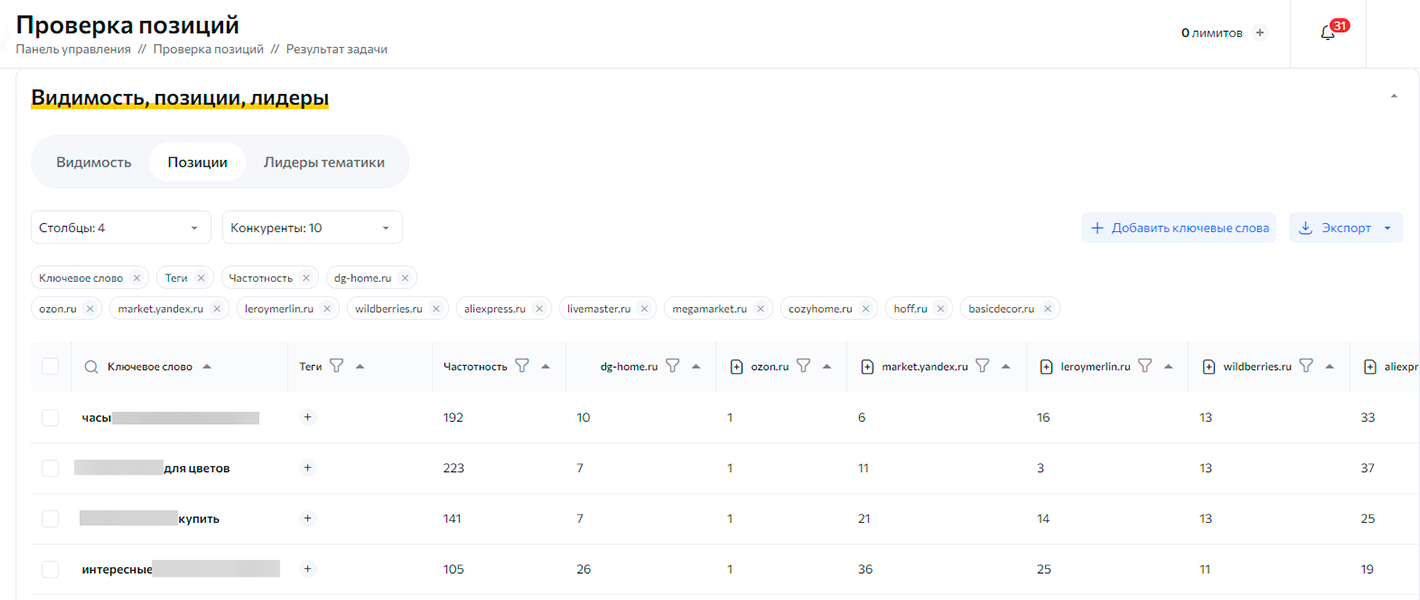1420x600 pixels.
Task: Open the Лидеры тематики tab
Action: coord(324,162)
